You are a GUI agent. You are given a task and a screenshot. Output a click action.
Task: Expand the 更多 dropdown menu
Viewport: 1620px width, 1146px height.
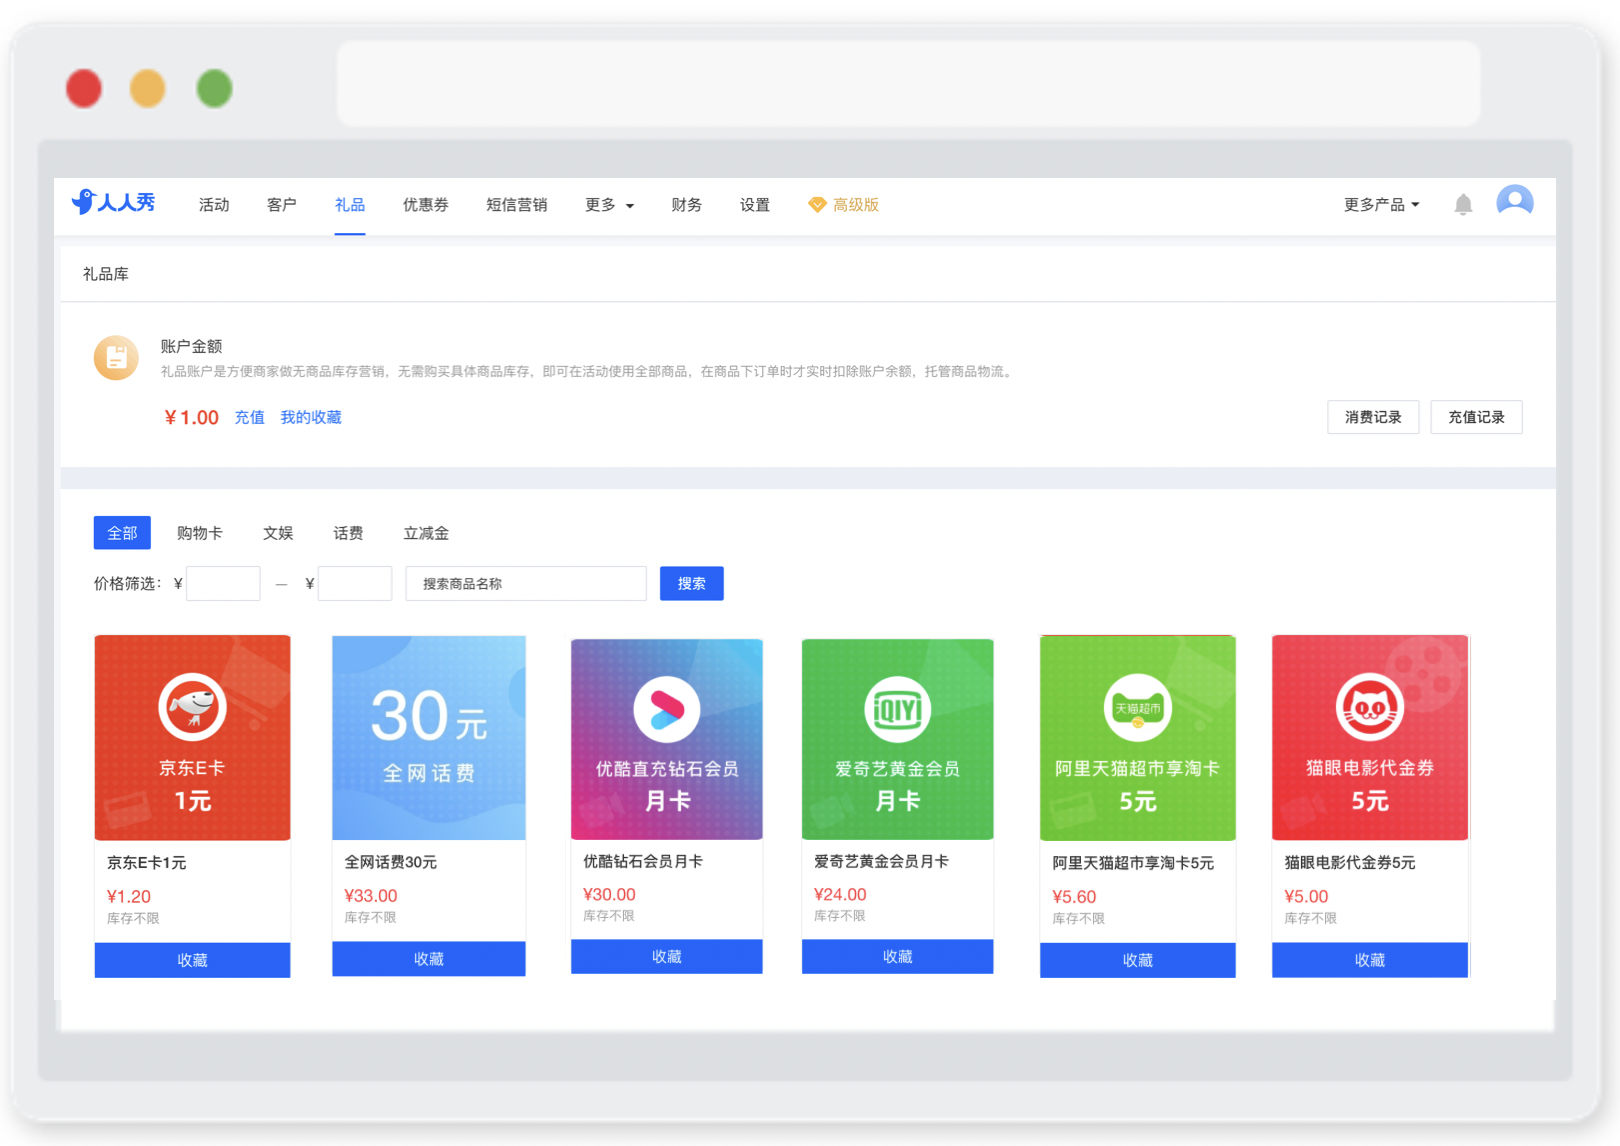point(609,205)
